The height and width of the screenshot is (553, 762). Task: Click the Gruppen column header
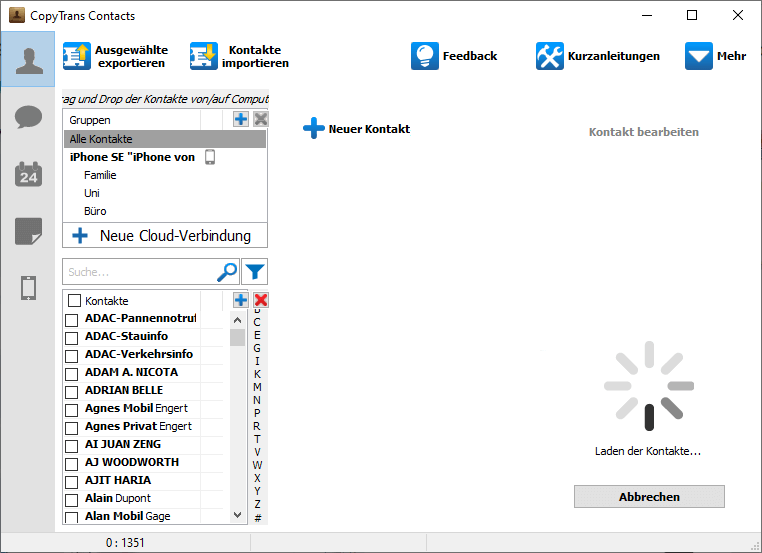(132, 120)
